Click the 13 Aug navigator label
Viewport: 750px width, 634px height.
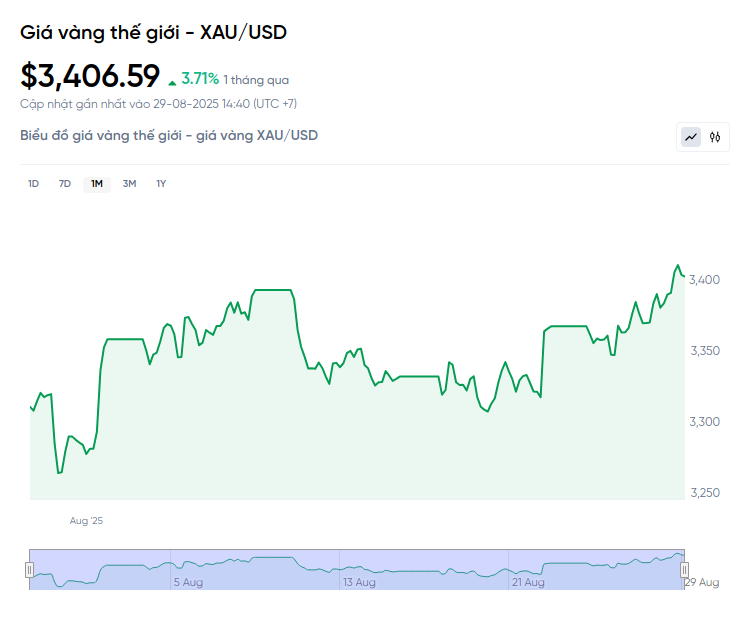point(359,582)
